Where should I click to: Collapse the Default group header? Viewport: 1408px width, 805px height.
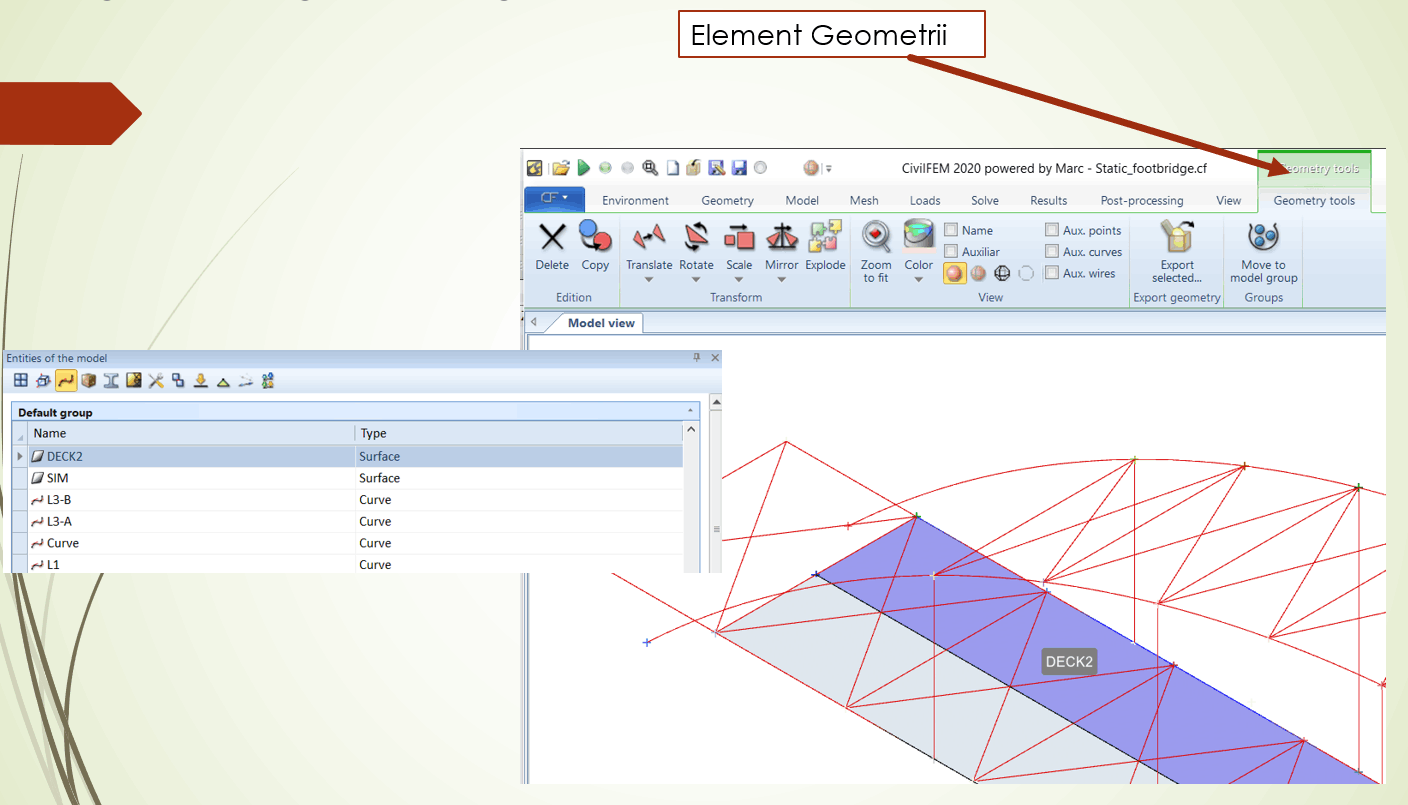[x=690, y=412]
